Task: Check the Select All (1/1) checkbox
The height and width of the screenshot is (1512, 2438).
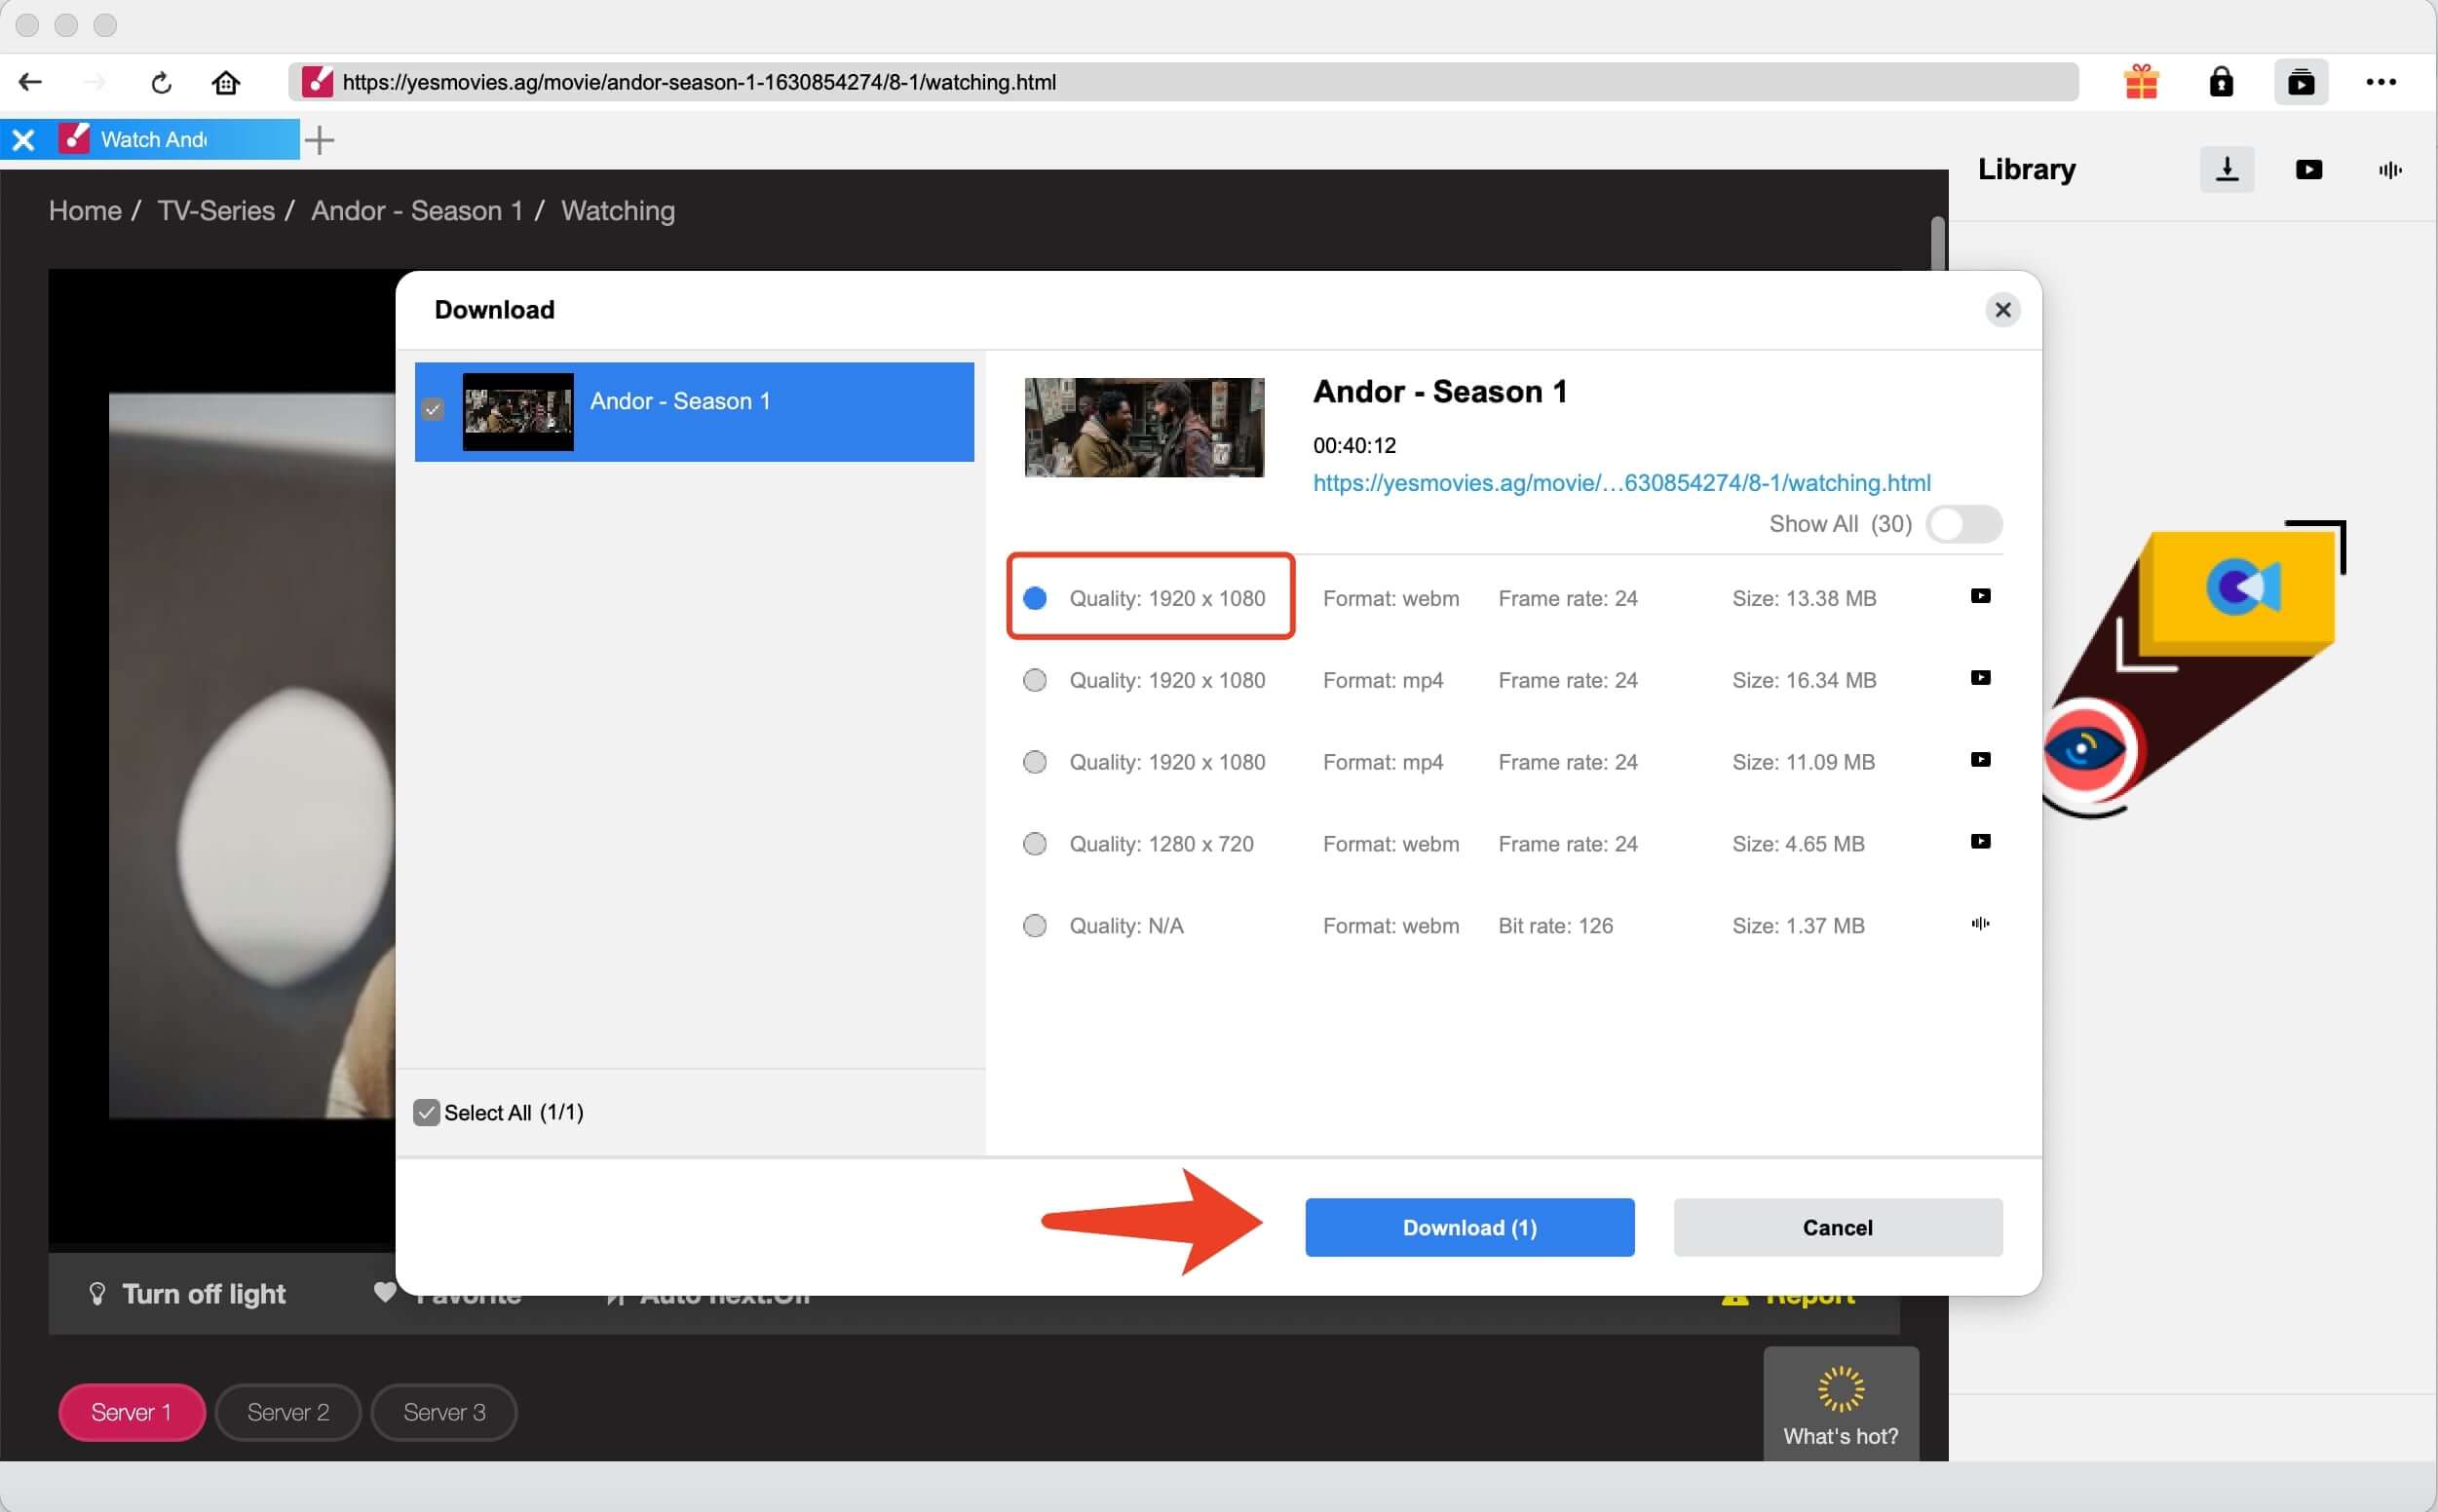Action: pyautogui.click(x=427, y=1113)
